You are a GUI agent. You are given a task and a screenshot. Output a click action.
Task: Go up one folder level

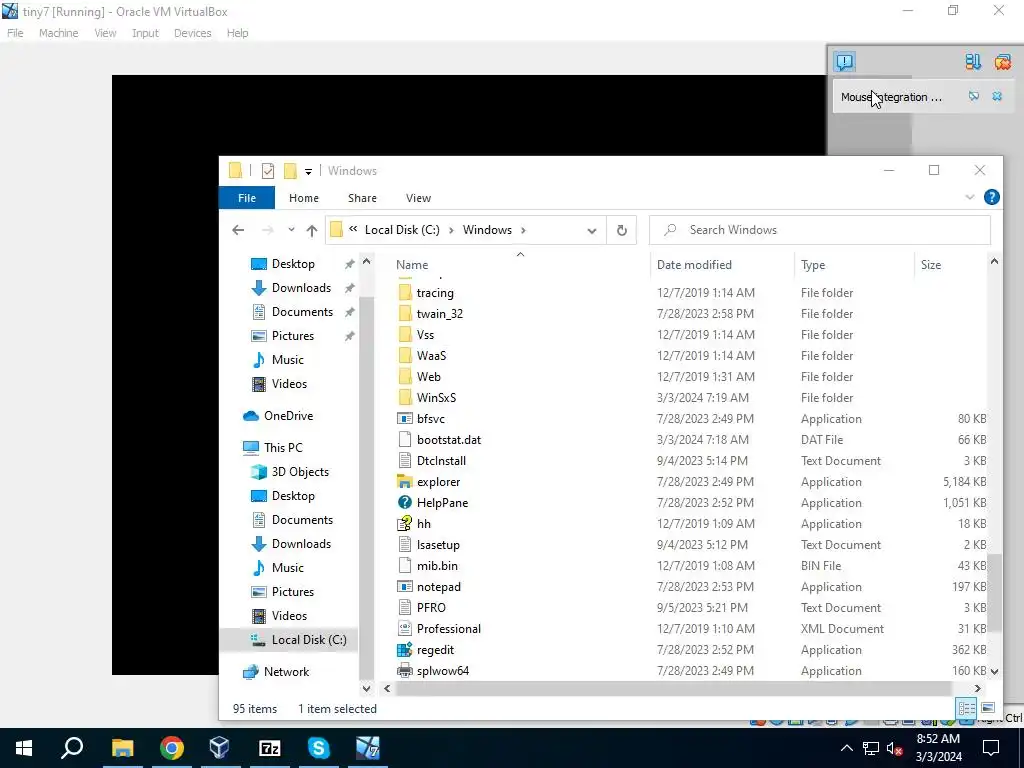pos(312,230)
